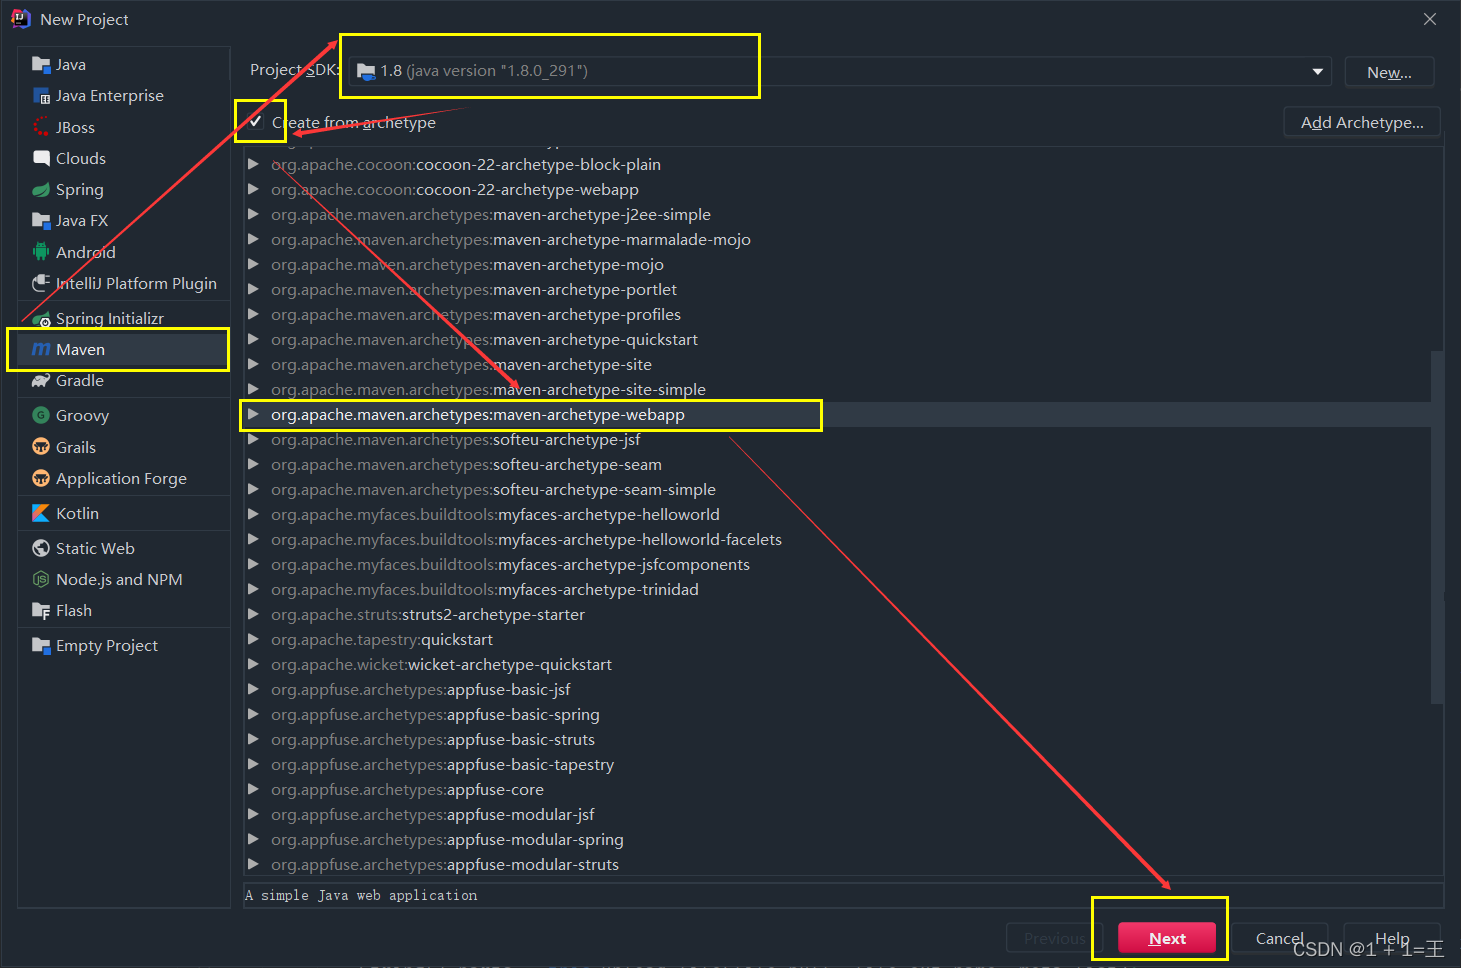Image resolution: width=1461 pixels, height=968 pixels.
Task: Select the maven-archetype-marmalade-mojo row
Action: point(837,239)
